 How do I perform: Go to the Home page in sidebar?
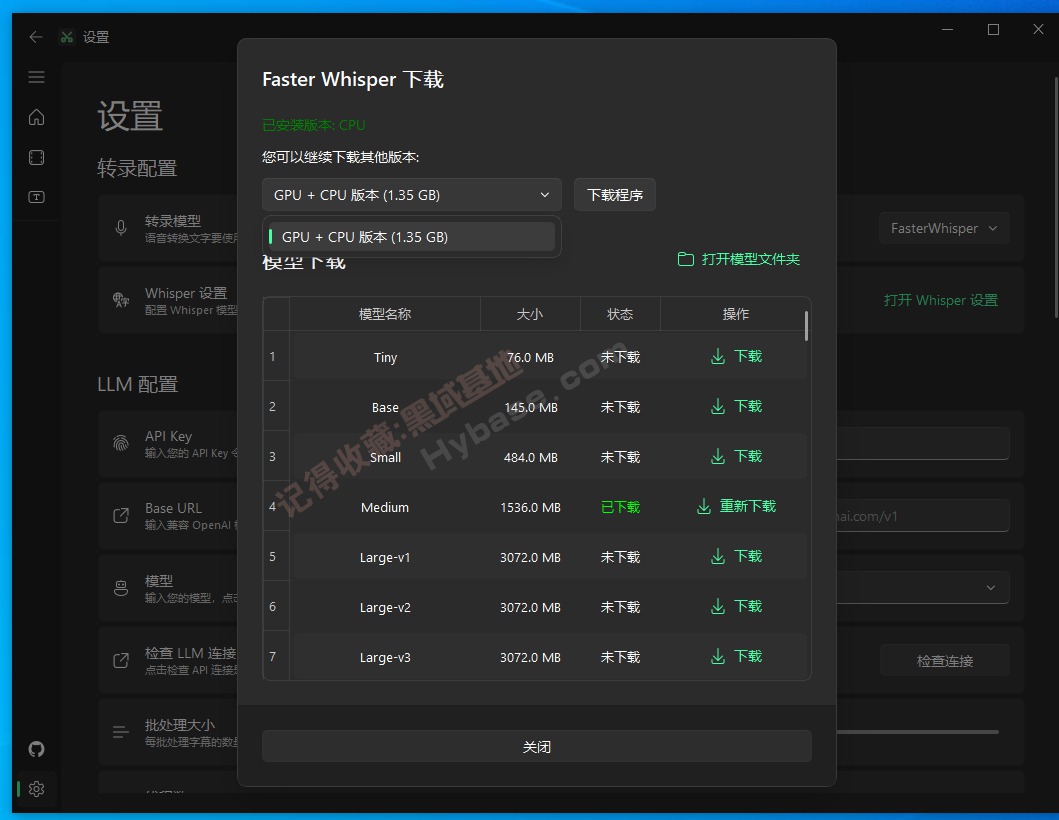[x=36, y=117]
